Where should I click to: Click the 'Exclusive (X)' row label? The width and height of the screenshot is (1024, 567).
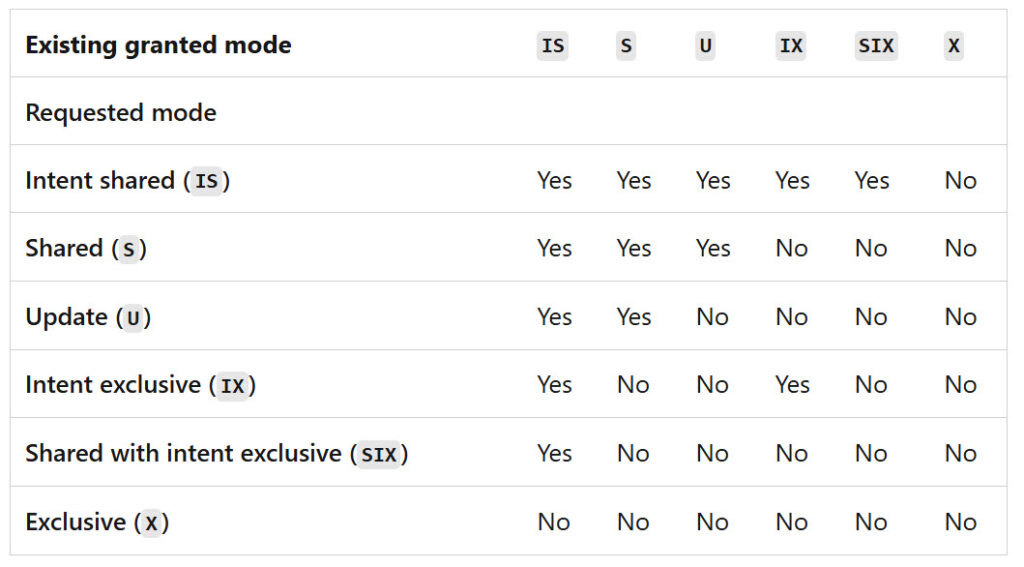coord(97,522)
